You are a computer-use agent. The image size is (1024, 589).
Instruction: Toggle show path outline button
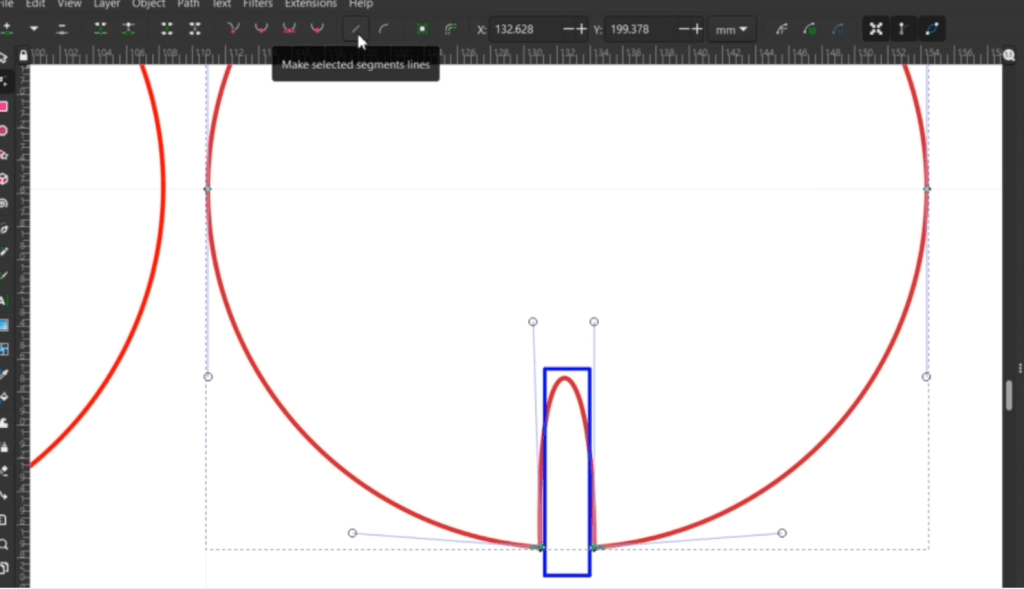(x=932, y=29)
